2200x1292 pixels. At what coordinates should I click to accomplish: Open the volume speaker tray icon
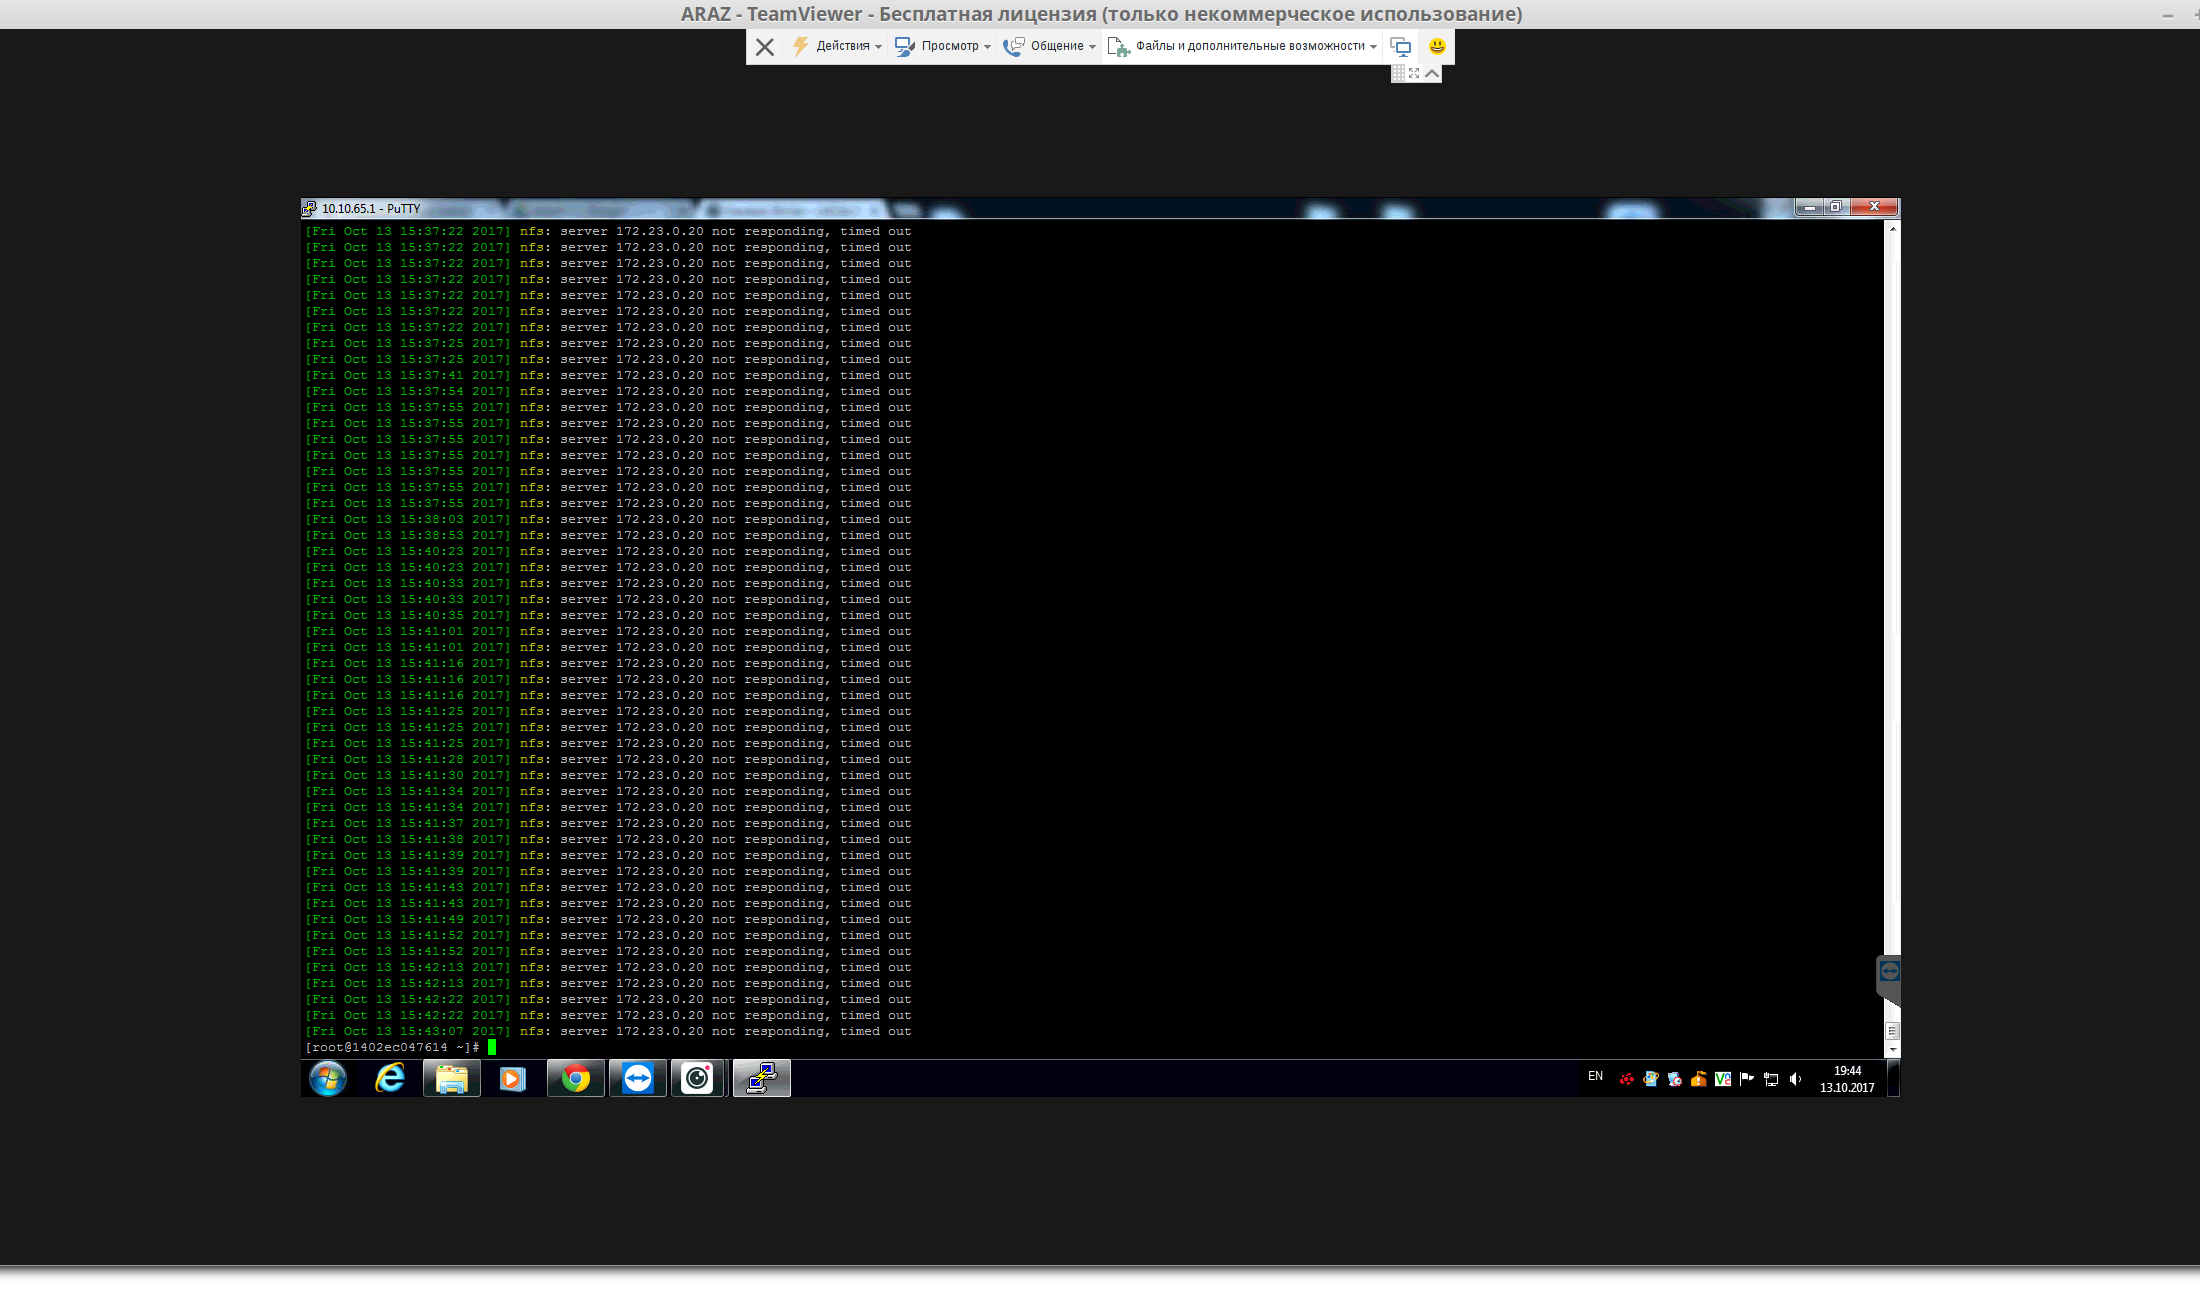pyautogui.click(x=1795, y=1079)
